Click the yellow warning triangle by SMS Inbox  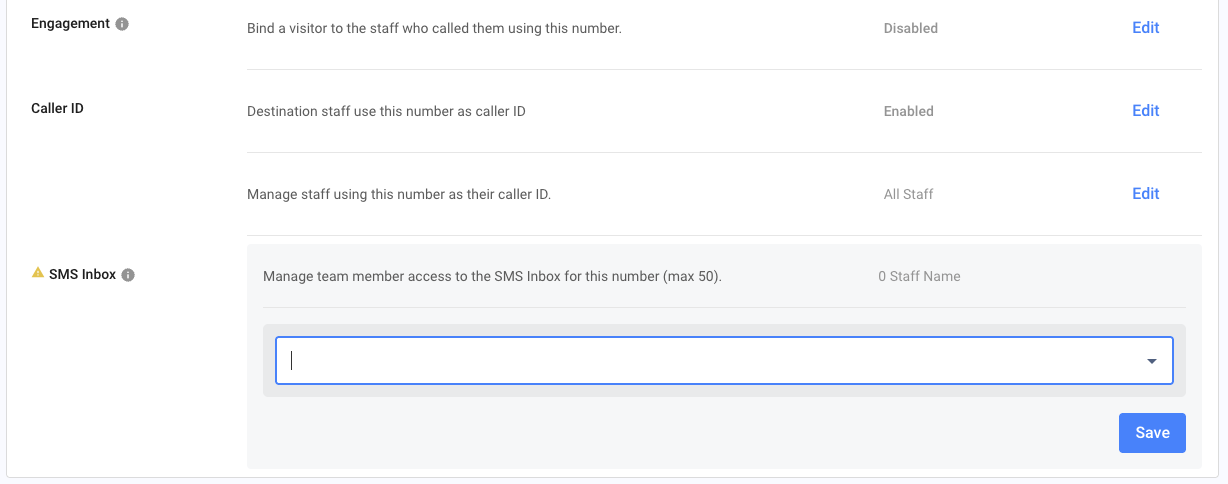point(38,273)
